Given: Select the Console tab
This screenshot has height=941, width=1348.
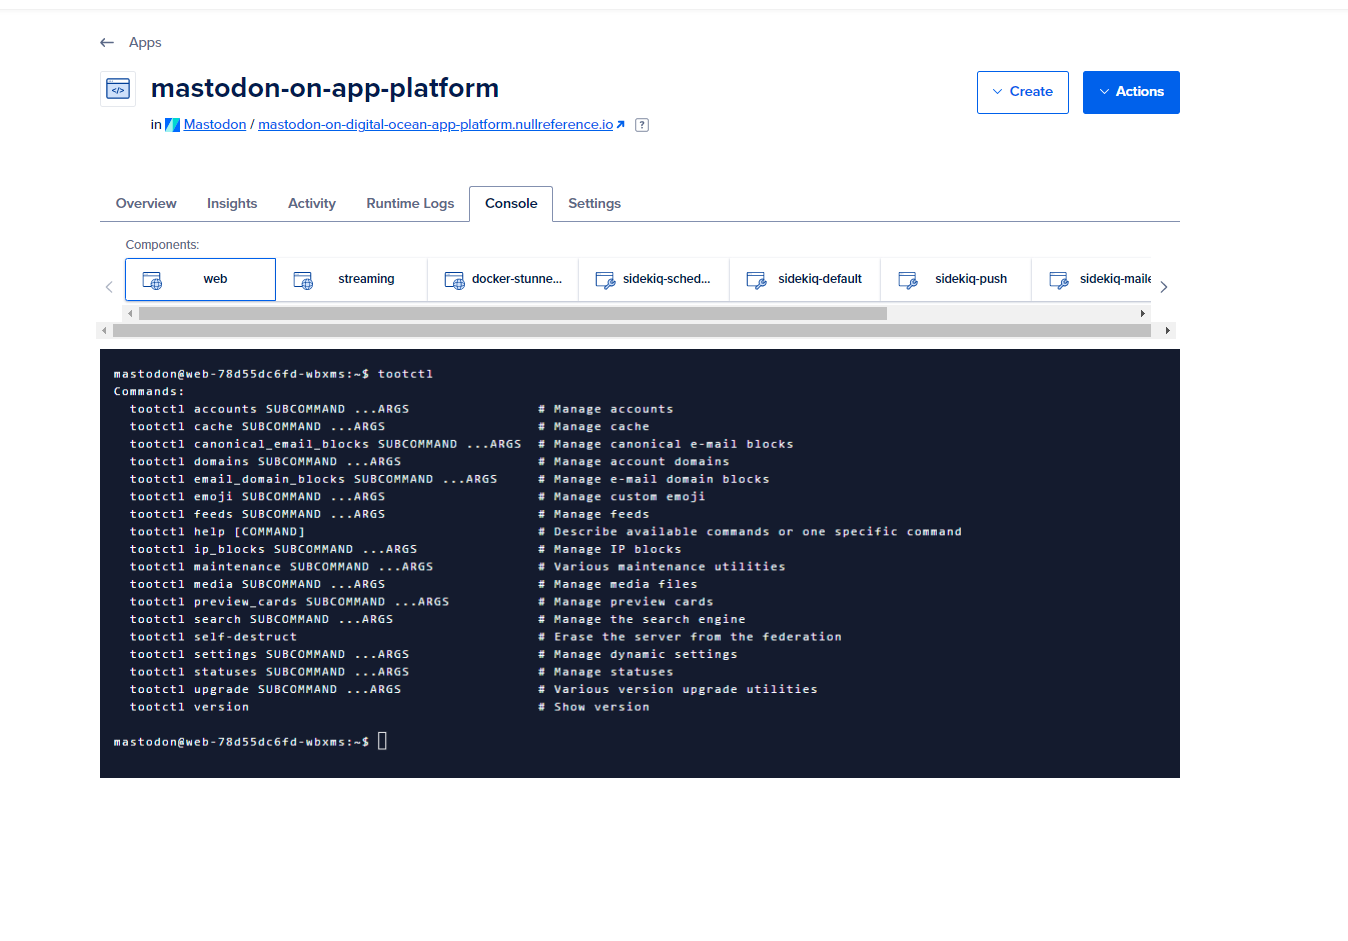Looking at the screenshot, I should pyautogui.click(x=511, y=203).
